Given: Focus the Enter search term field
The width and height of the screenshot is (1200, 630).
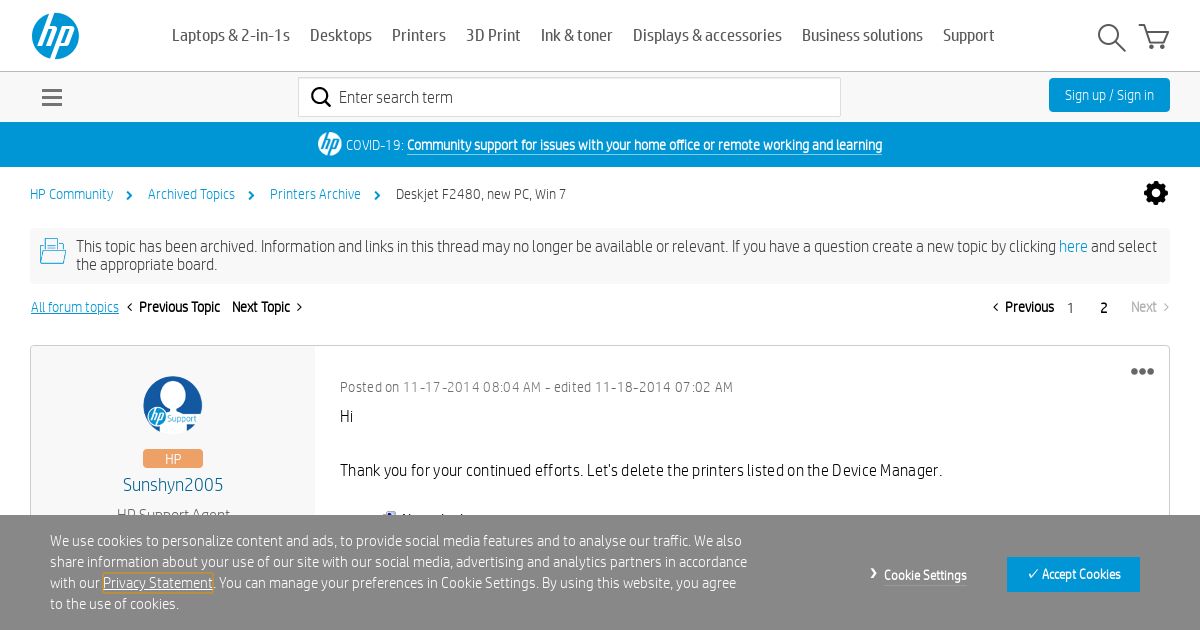Looking at the screenshot, I should [569, 97].
